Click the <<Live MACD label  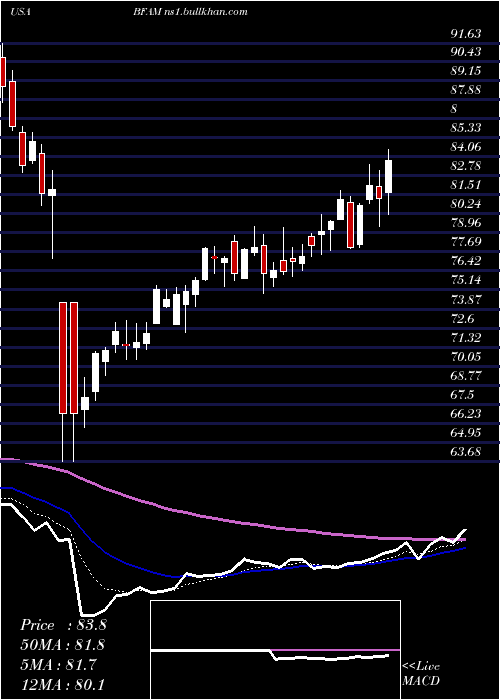click(421, 674)
